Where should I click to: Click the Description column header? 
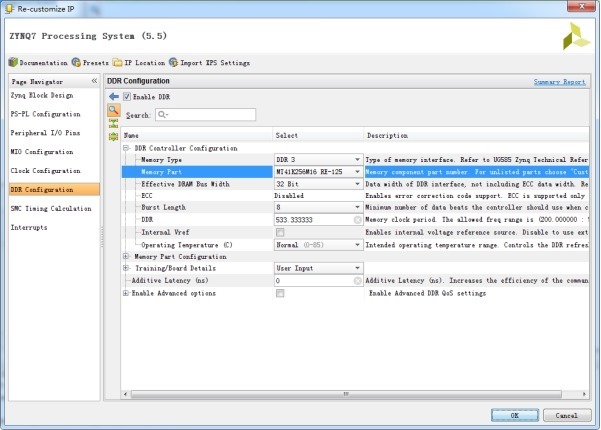click(476, 135)
